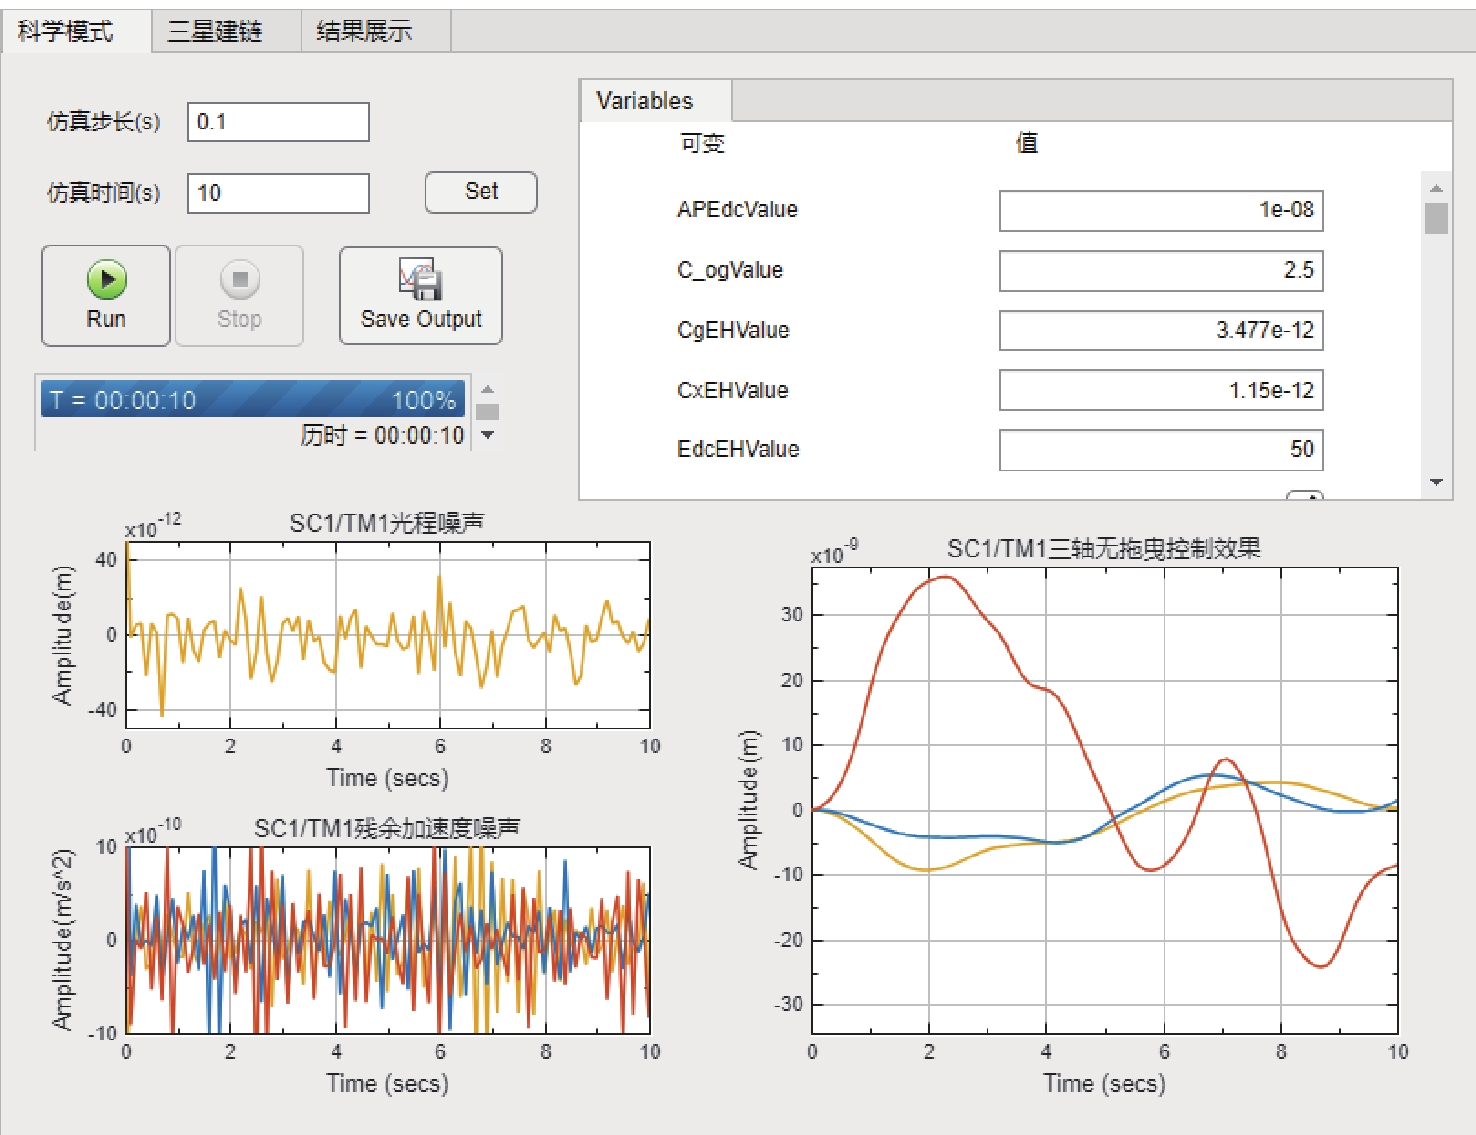Click the Variables panel scrollbar thumb

(x=1437, y=218)
